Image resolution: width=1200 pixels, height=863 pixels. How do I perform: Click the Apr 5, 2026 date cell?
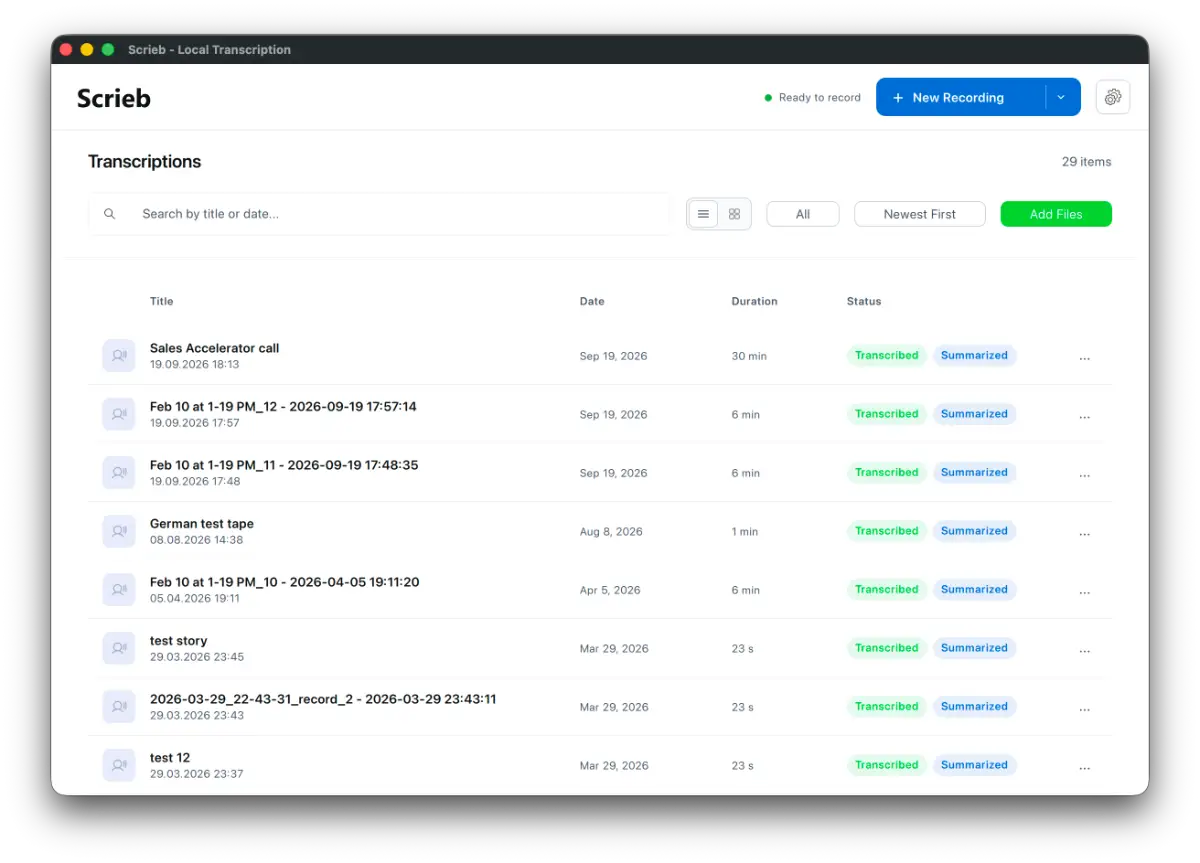pos(610,590)
